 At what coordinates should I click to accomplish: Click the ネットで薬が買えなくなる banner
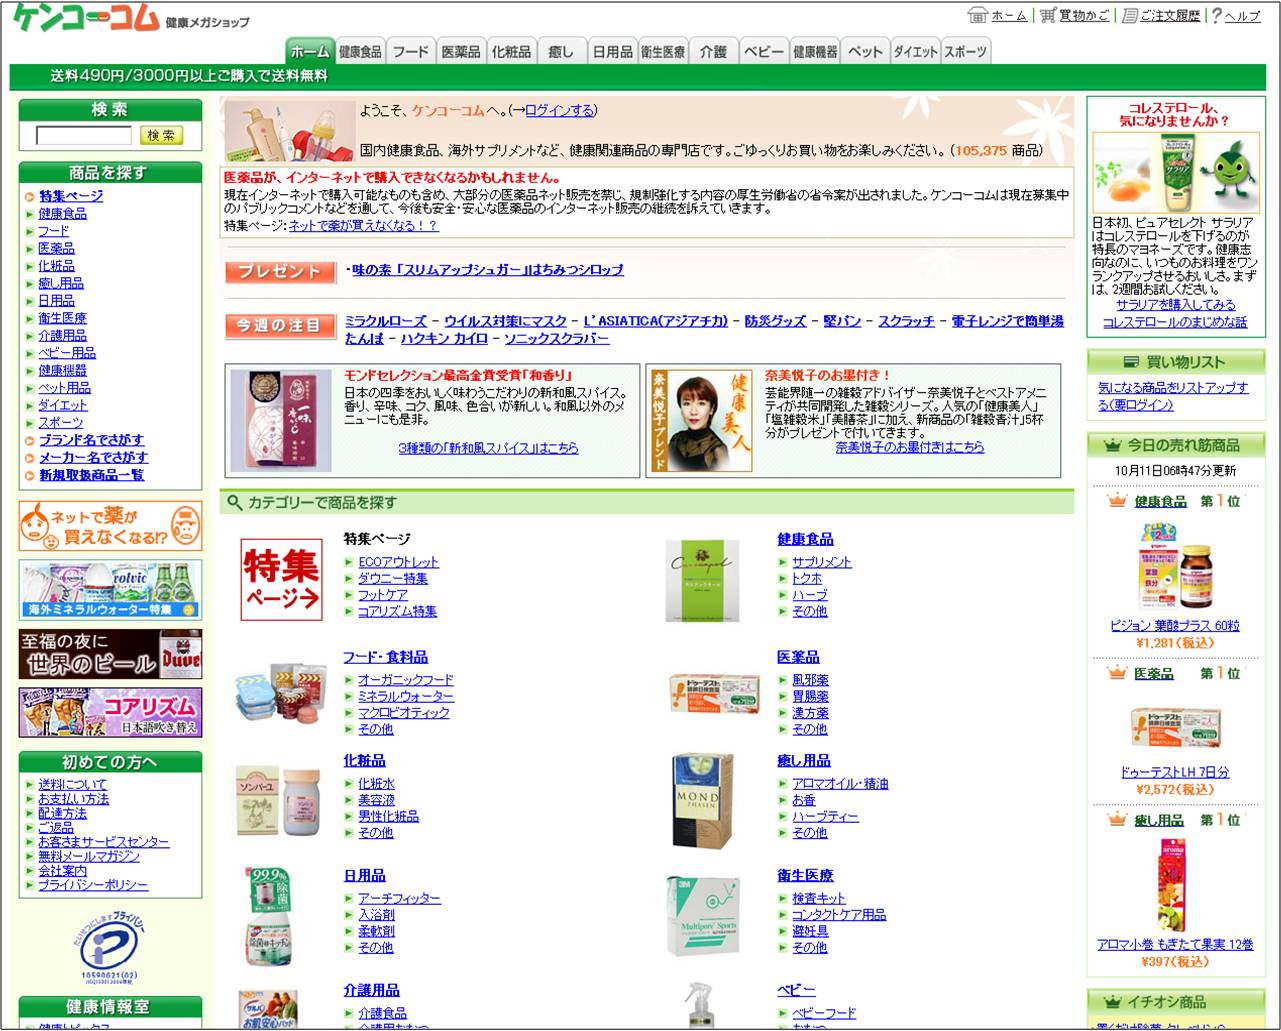pyautogui.click(x=110, y=526)
